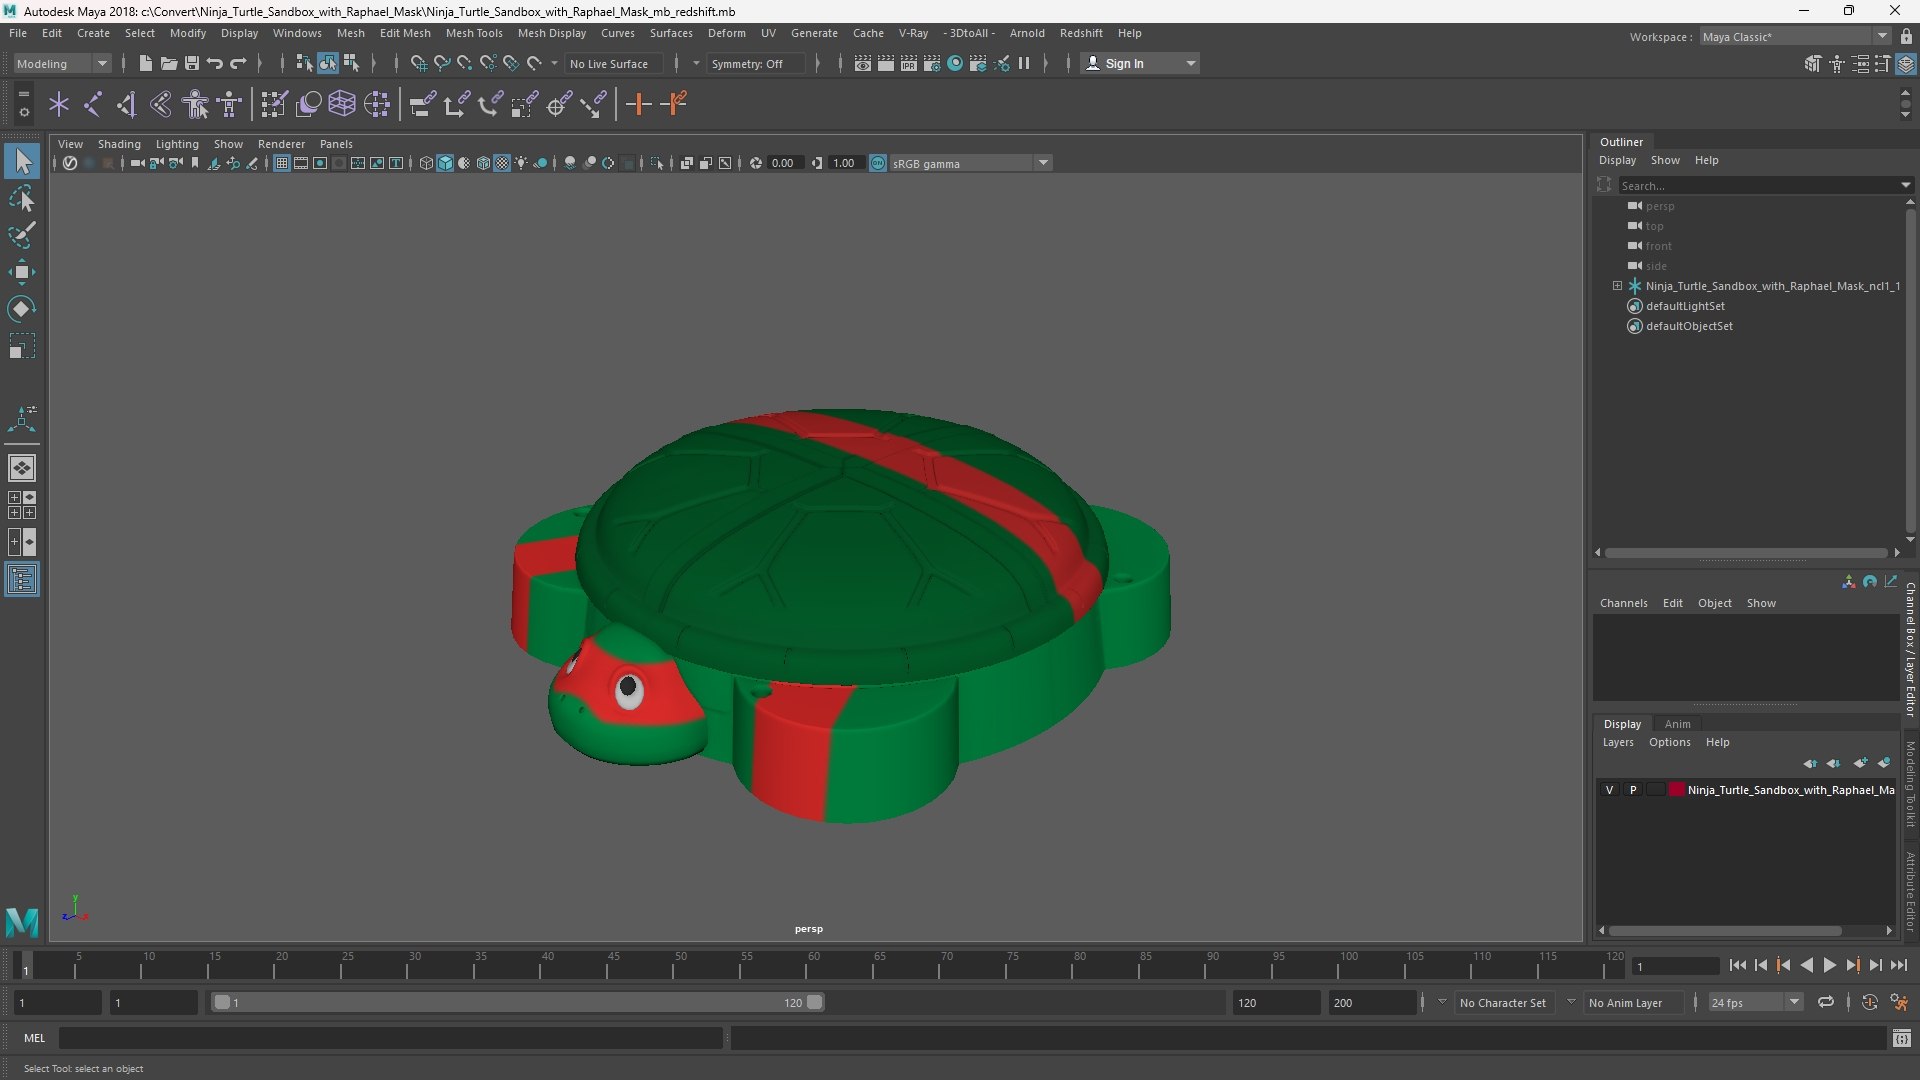Toggle viewport wireframe on shaded
The width and height of the screenshot is (1920, 1080).
483,163
